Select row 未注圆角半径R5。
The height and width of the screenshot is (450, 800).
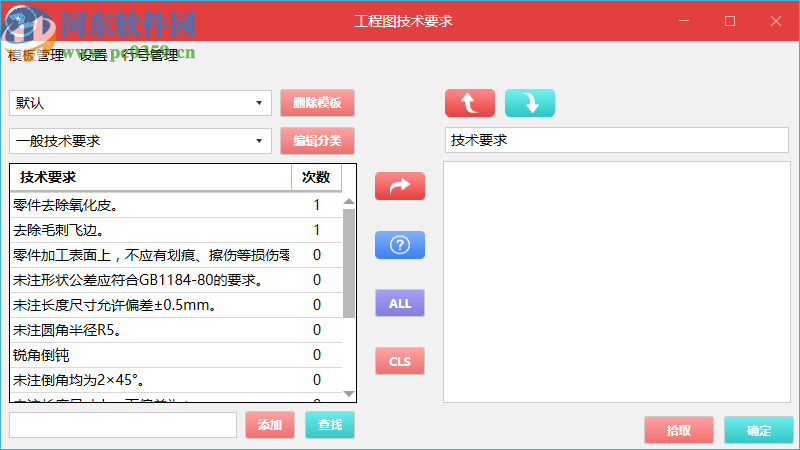[176, 330]
